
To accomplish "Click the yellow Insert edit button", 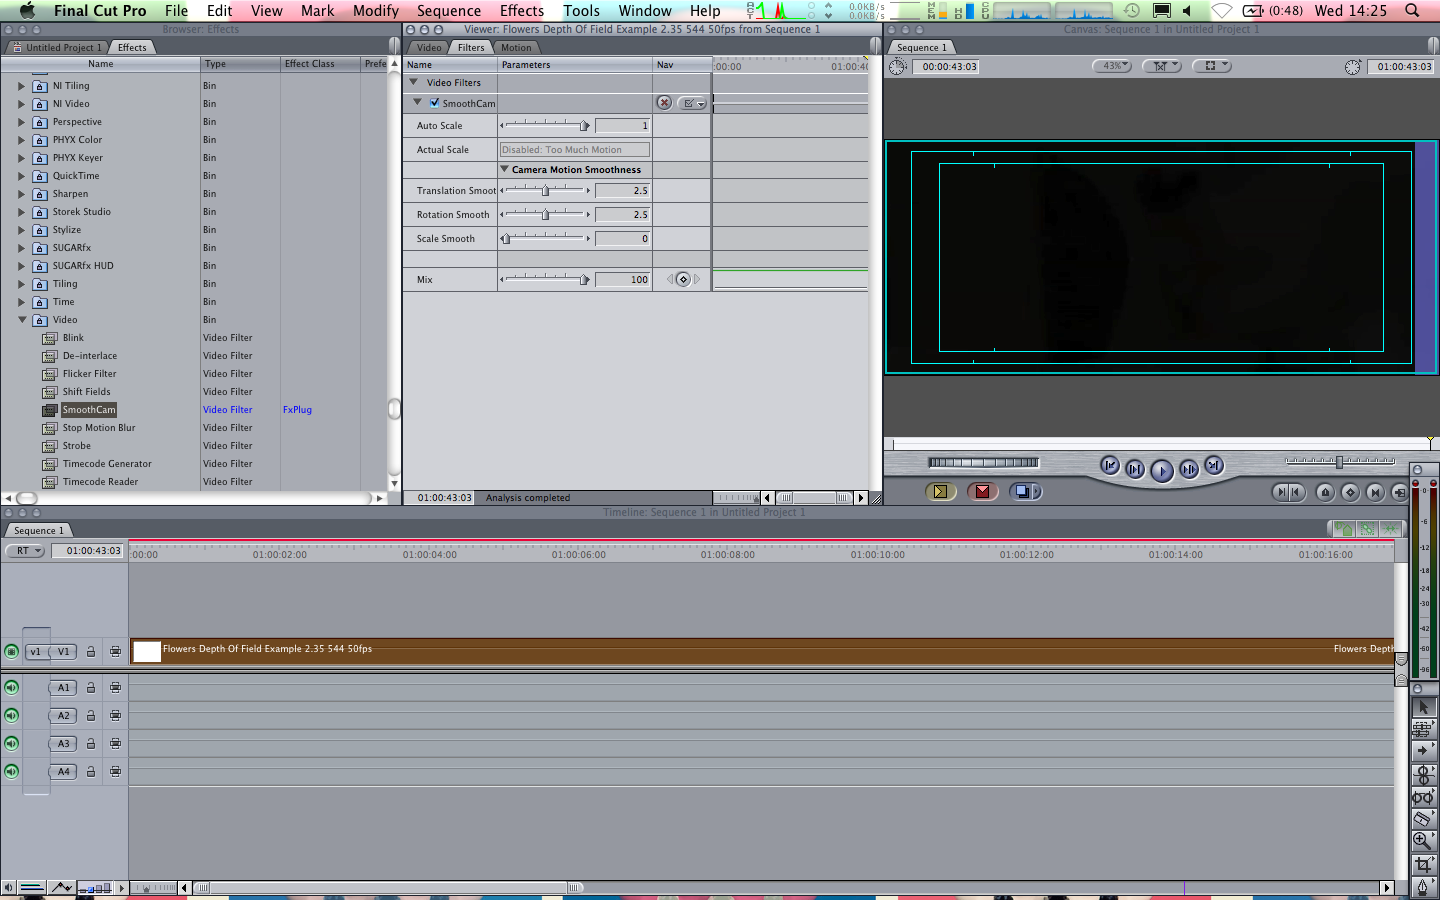I will pos(940,491).
